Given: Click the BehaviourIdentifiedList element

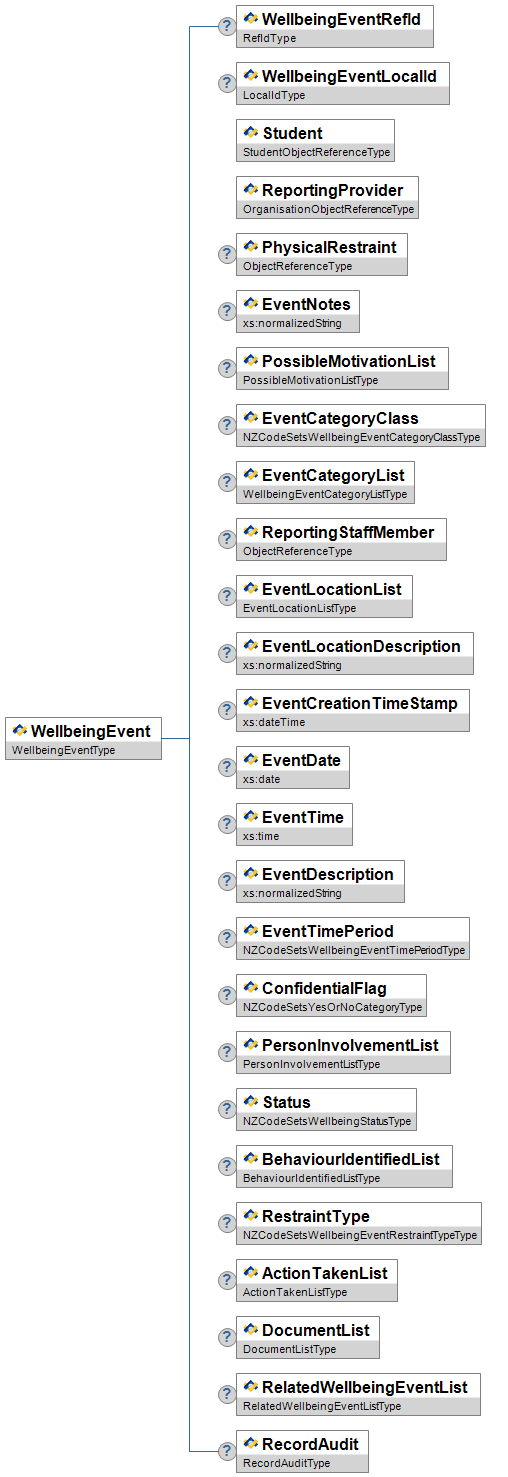Looking at the screenshot, I should click(344, 1166).
